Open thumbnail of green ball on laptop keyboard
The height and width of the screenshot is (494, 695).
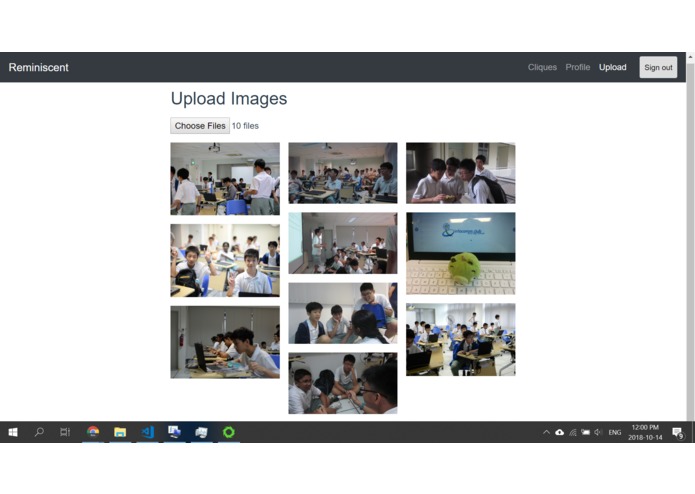(461, 253)
